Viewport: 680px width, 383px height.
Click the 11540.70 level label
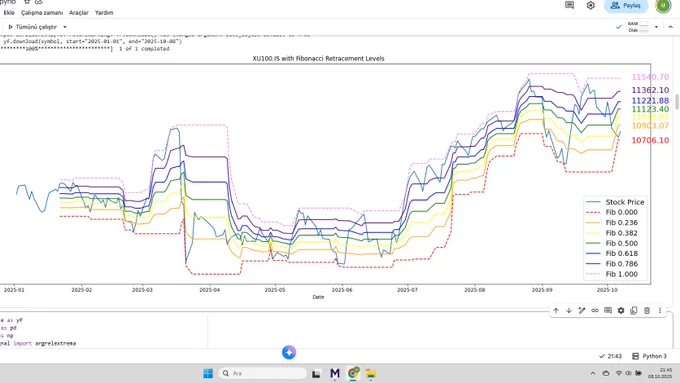650,77
